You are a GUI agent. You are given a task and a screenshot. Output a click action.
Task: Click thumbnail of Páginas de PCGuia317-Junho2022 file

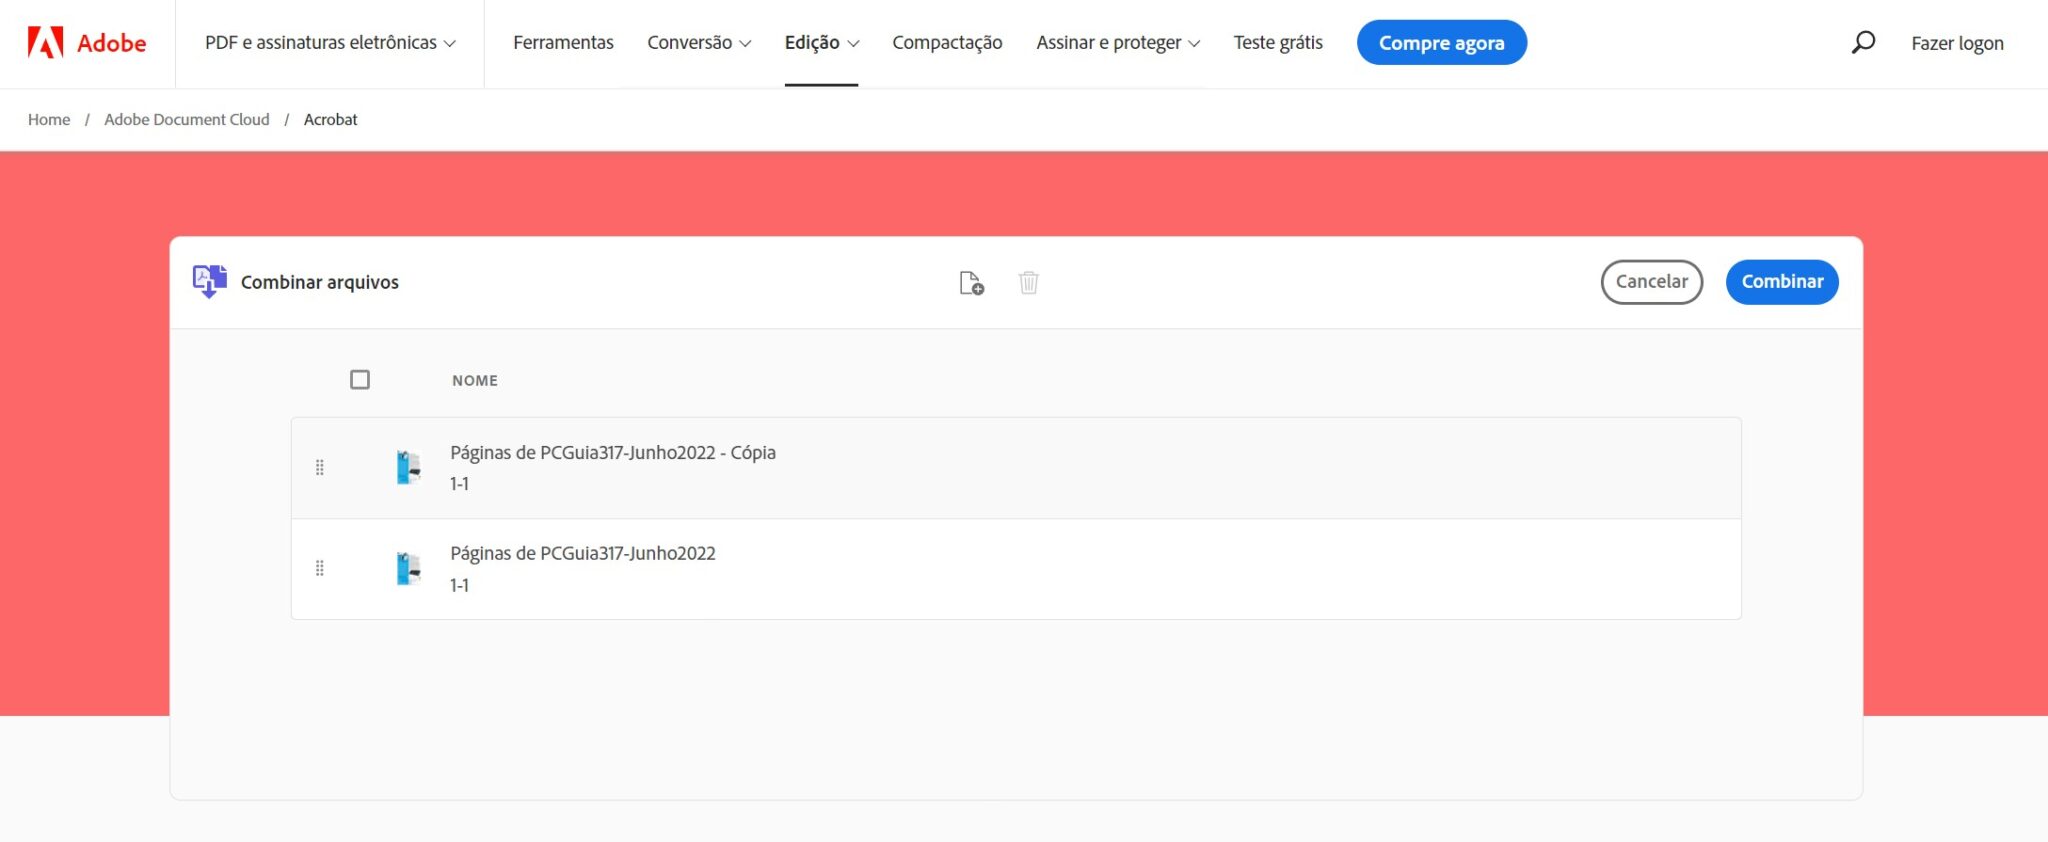click(408, 568)
